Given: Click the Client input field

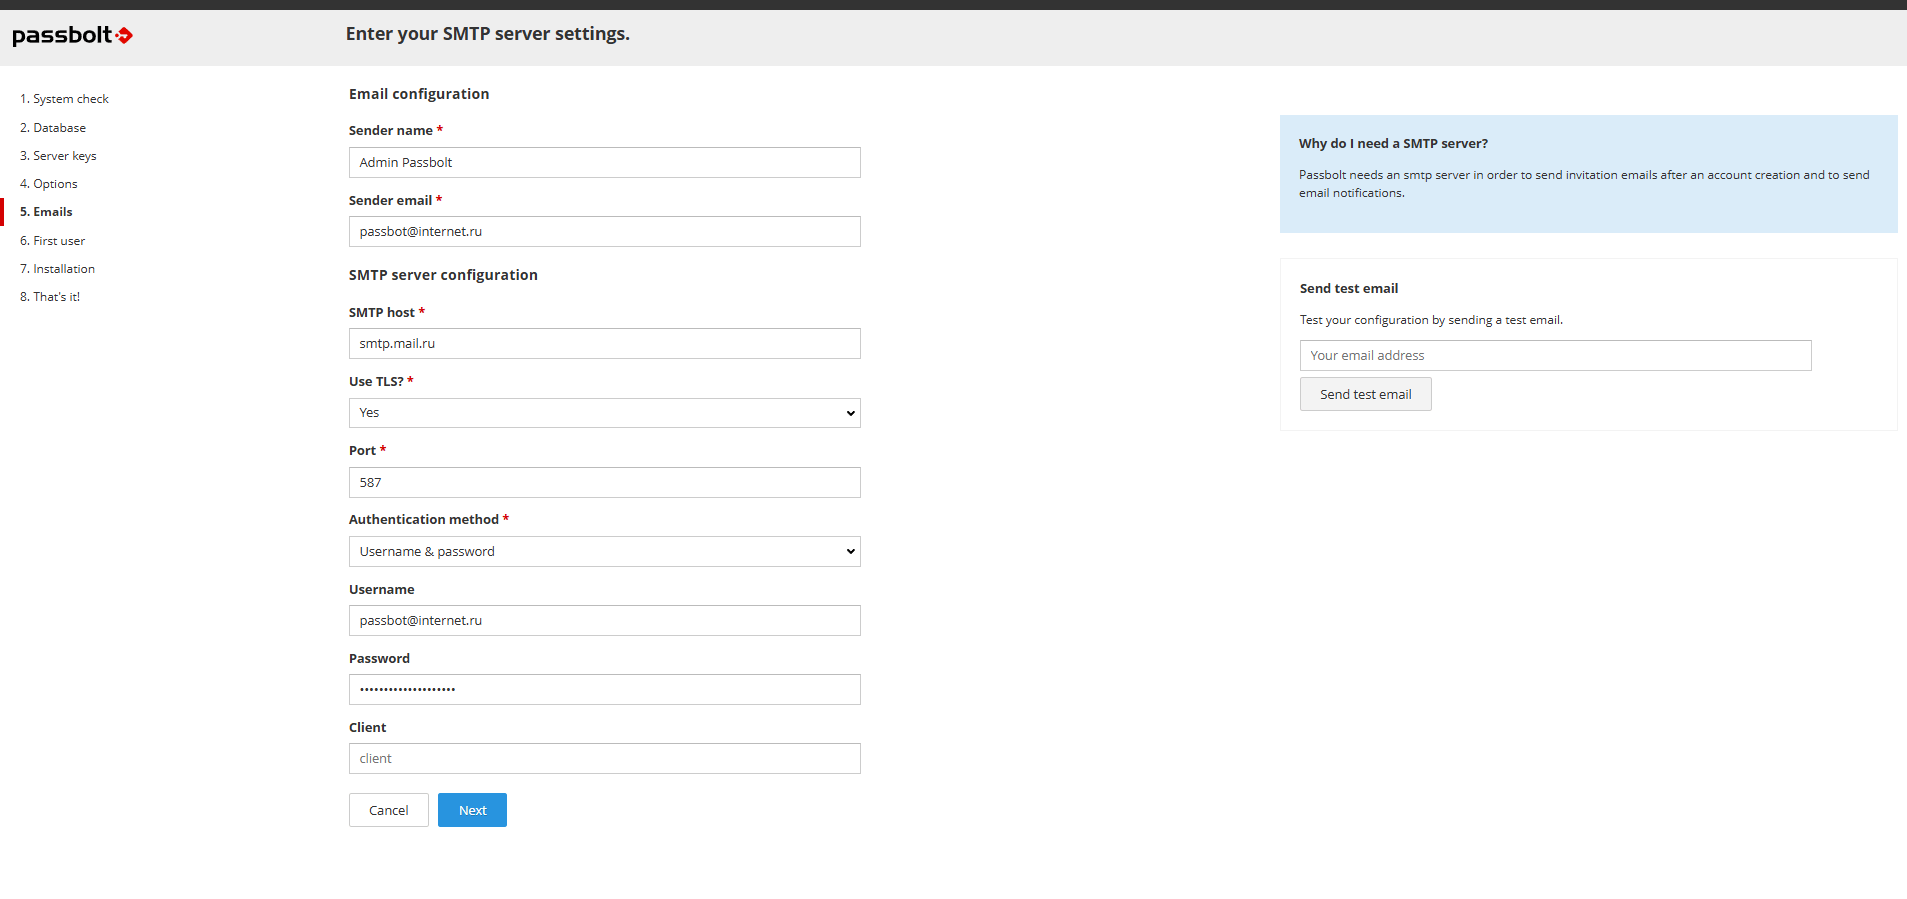Looking at the screenshot, I should coord(604,758).
